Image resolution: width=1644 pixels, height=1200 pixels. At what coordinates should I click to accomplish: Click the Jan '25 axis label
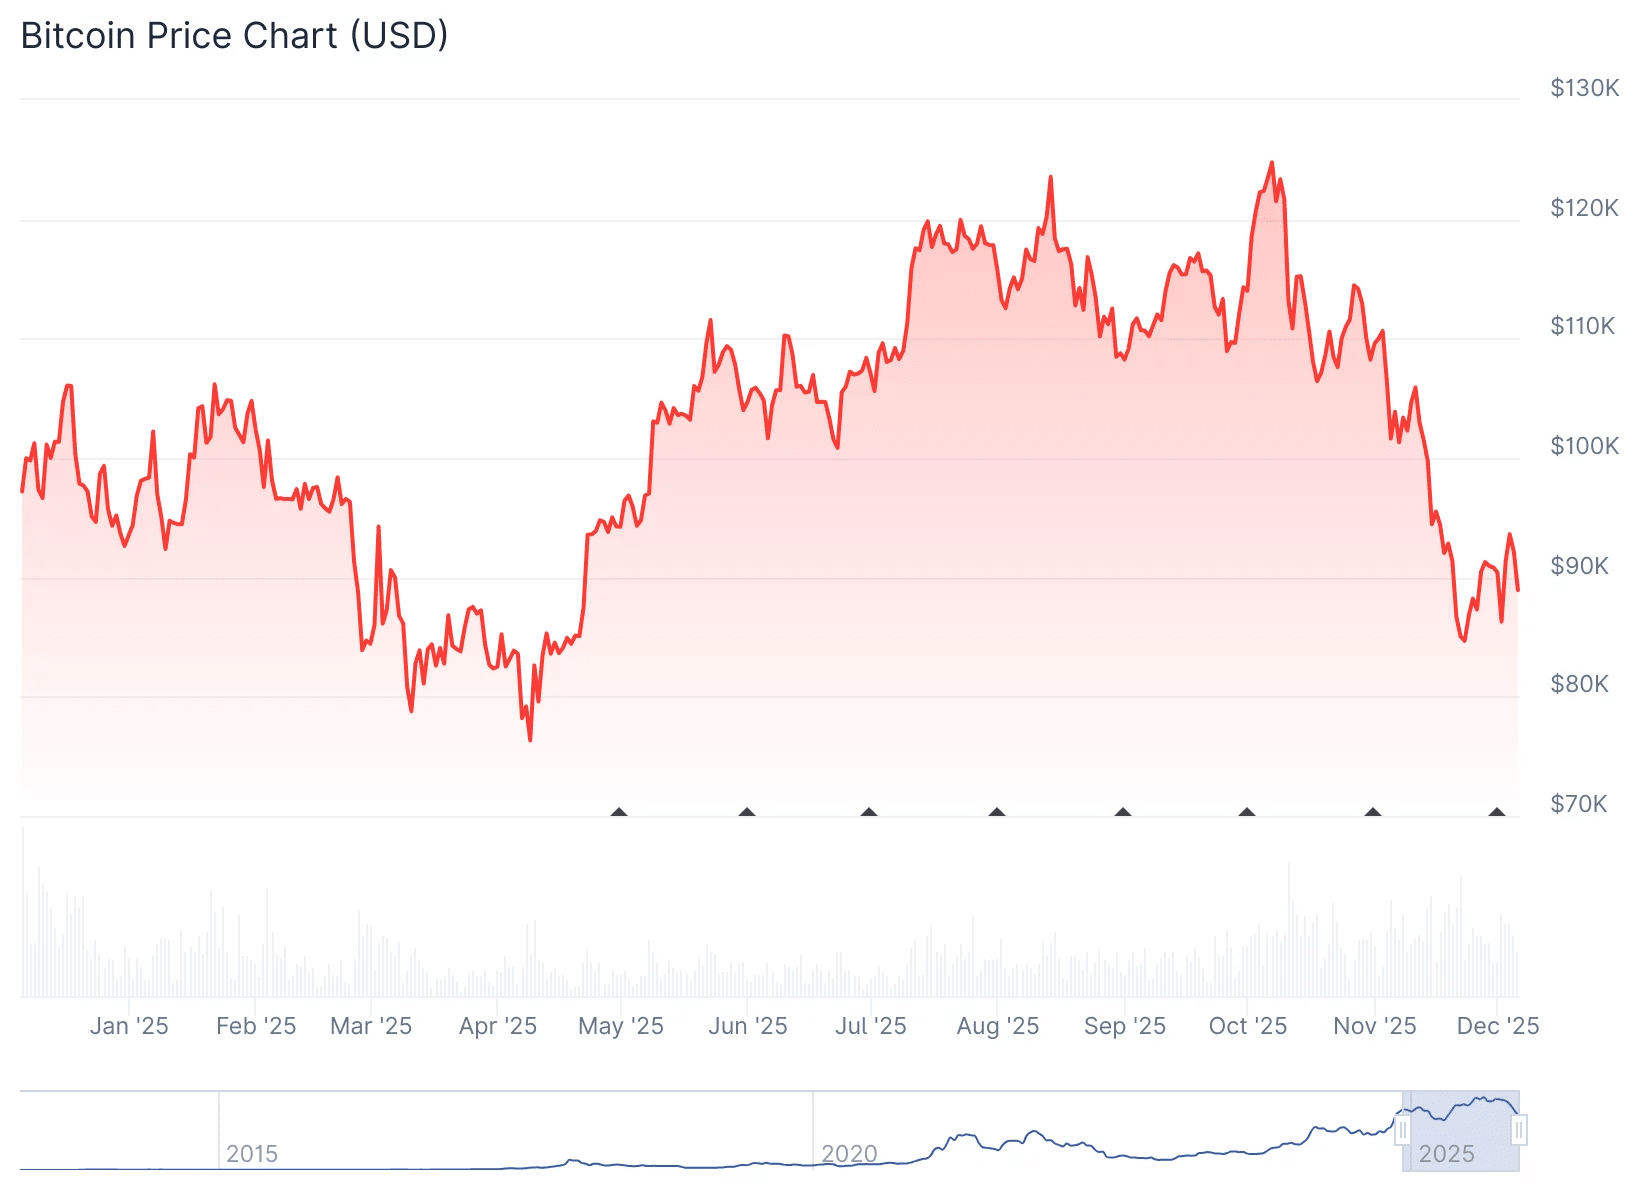coord(129,1026)
